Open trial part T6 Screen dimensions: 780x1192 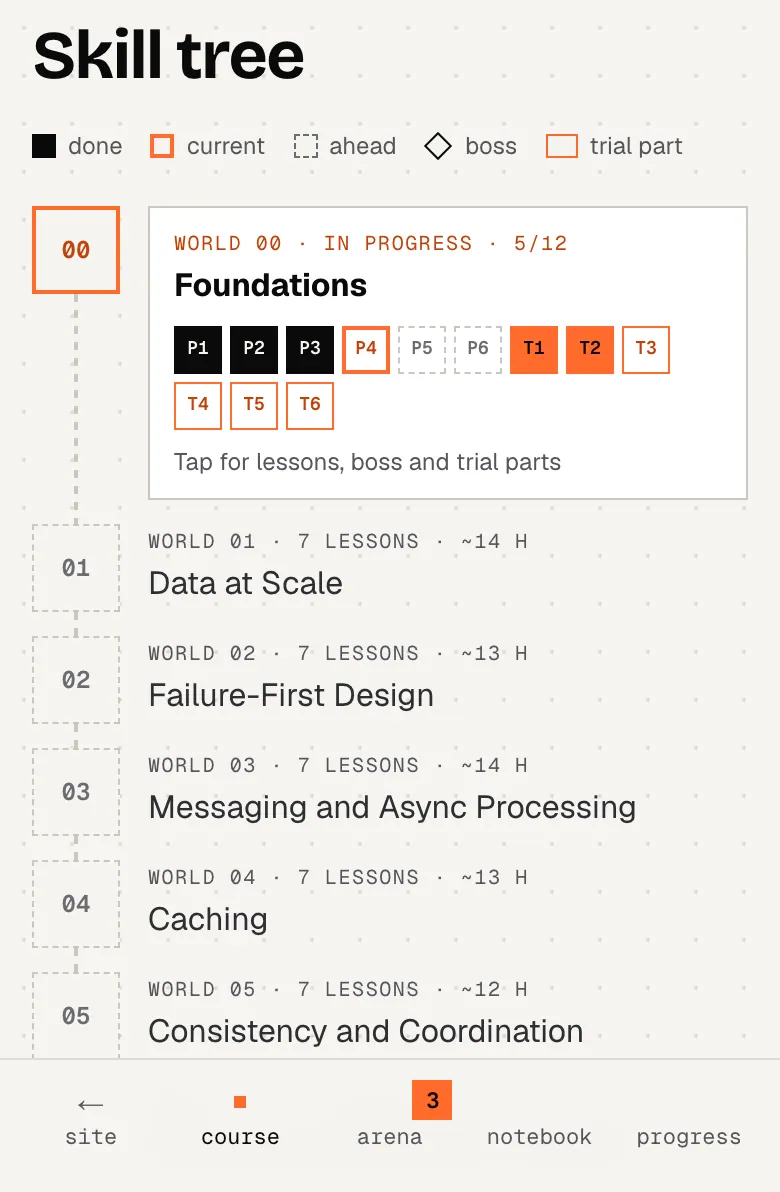point(310,406)
